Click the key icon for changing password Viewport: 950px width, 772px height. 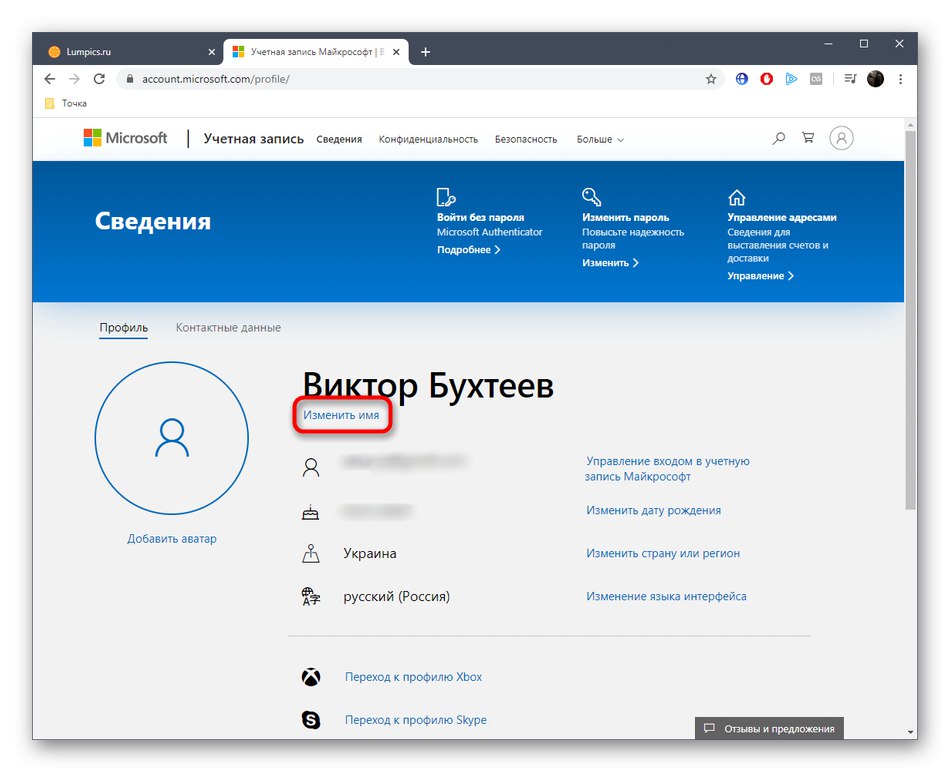[591, 197]
